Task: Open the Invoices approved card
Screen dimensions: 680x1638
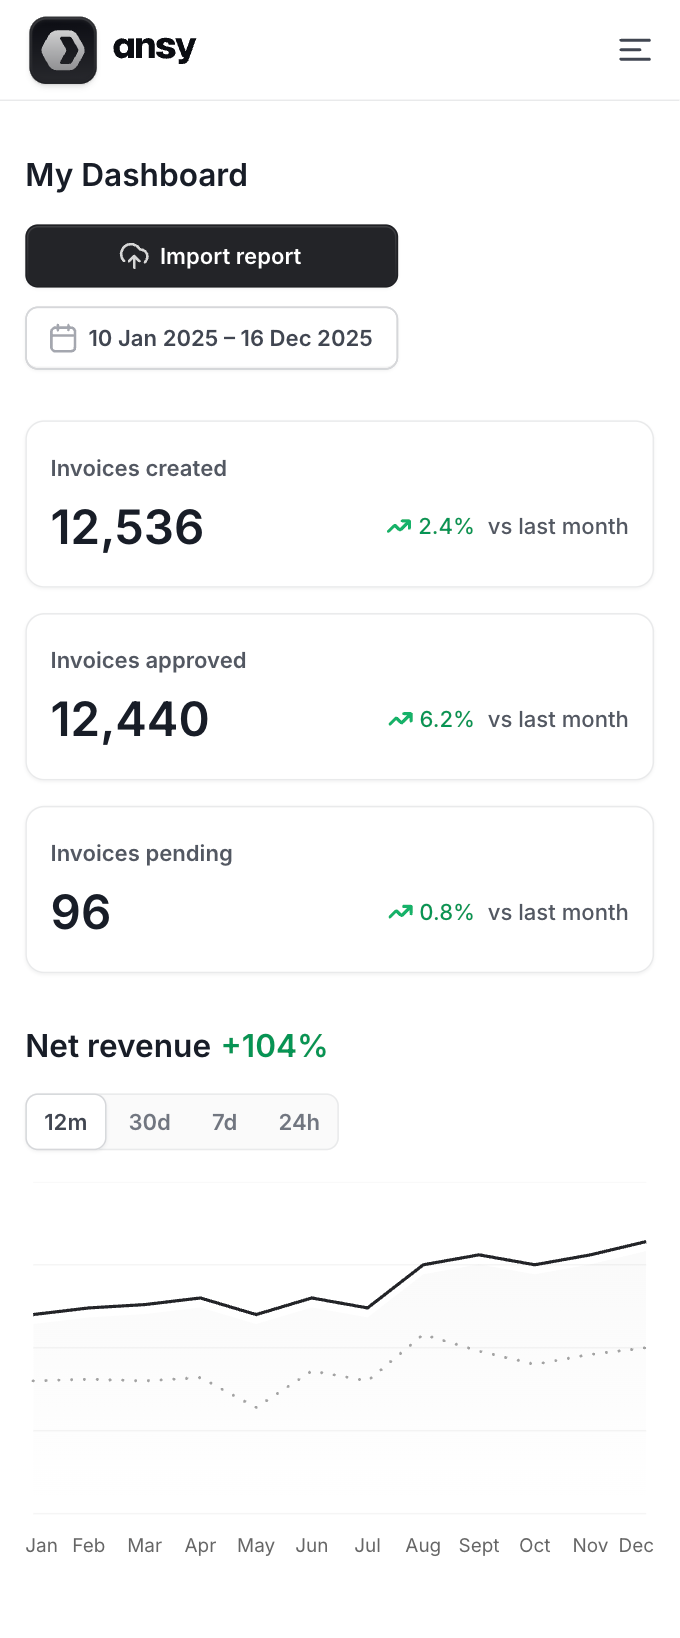Action: pyautogui.click(x=339, y=697)
